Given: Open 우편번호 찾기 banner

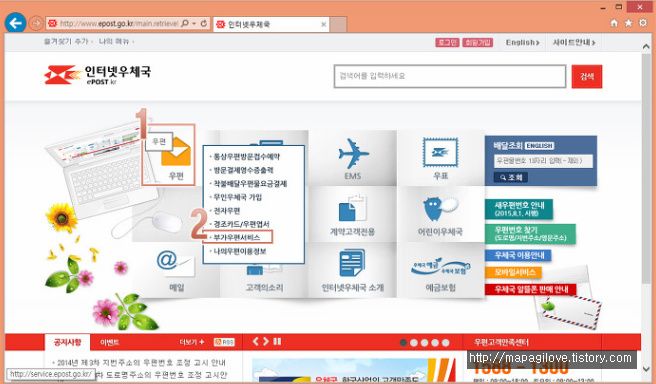Looking at the screenshot, I should (530, 234).
